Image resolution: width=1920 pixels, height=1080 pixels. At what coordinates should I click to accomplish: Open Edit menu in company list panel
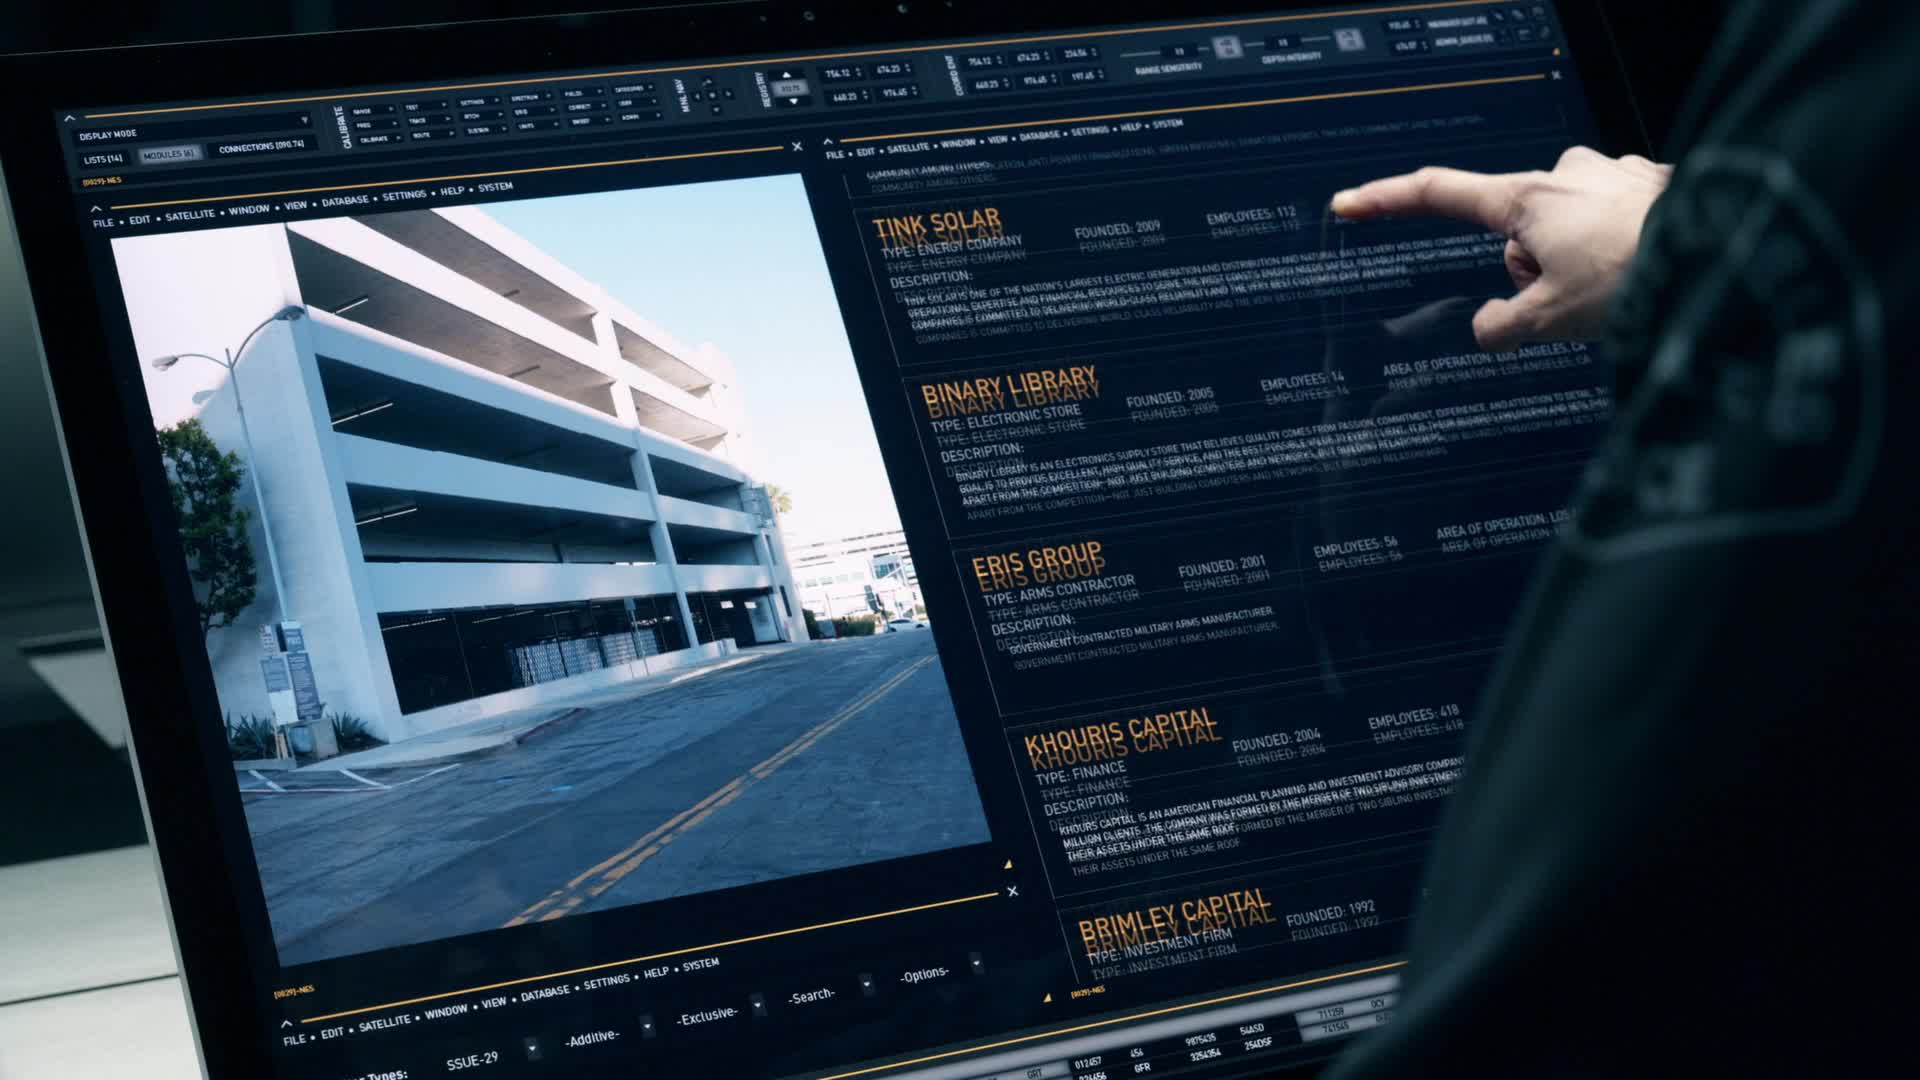tap(865, 152)
